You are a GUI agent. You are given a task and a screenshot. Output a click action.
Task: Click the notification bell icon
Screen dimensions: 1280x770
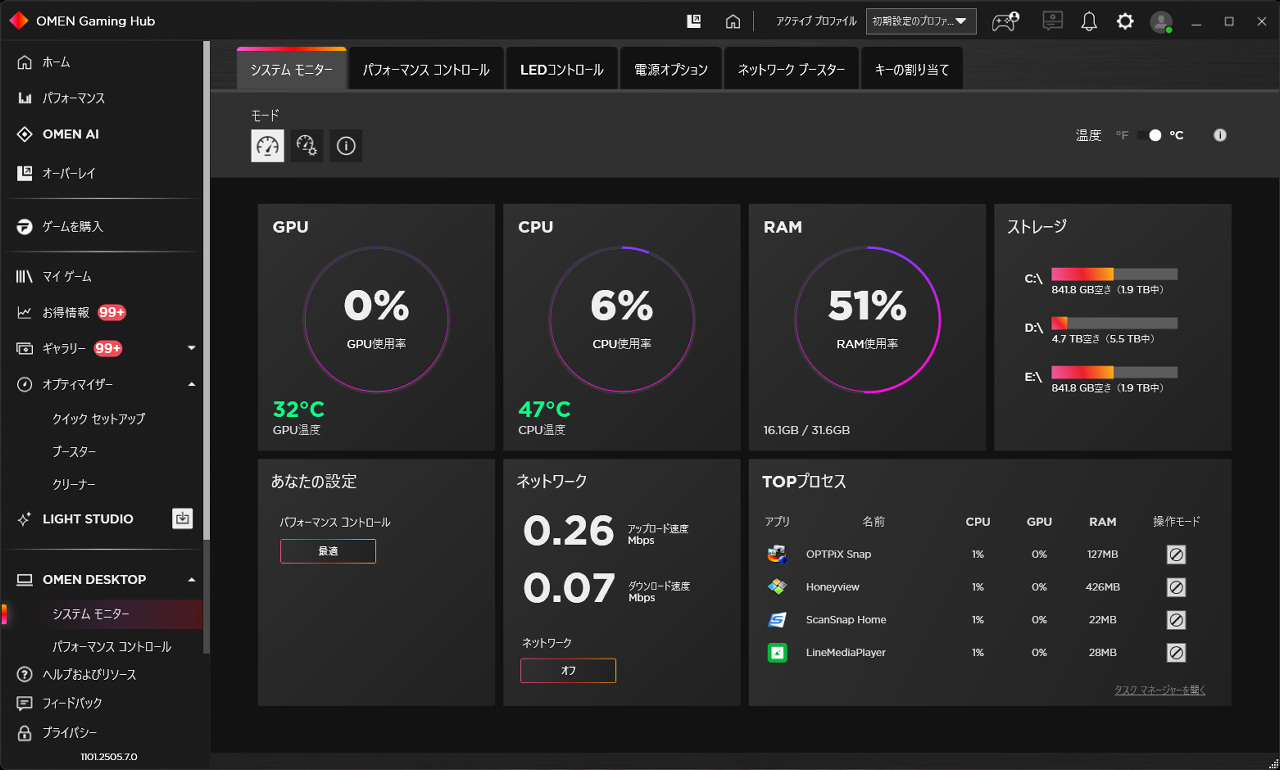pyautogui.click(x=1089, y=21)
